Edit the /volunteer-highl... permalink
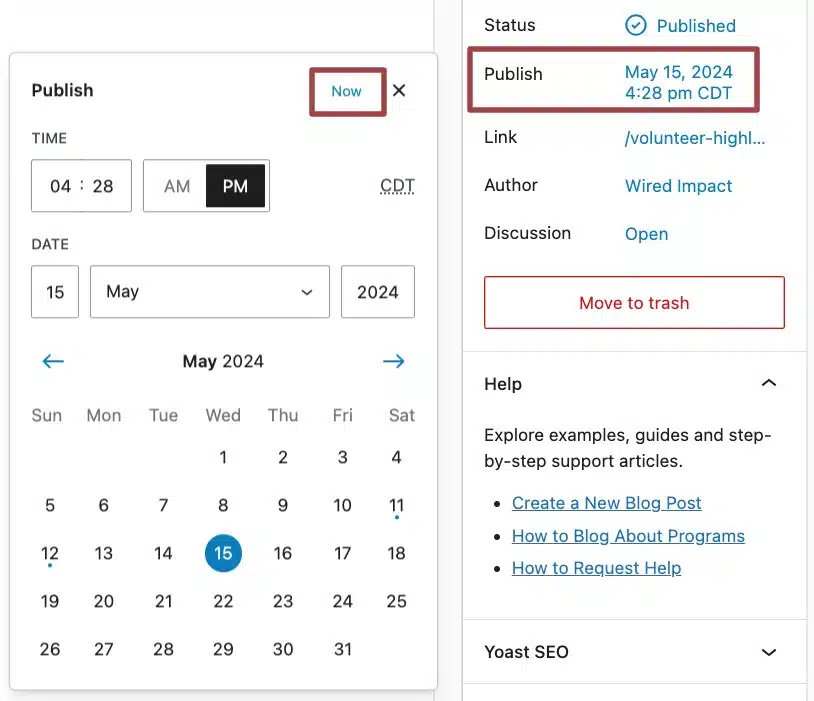Screen dimensions: 814x701 [695, 138]
